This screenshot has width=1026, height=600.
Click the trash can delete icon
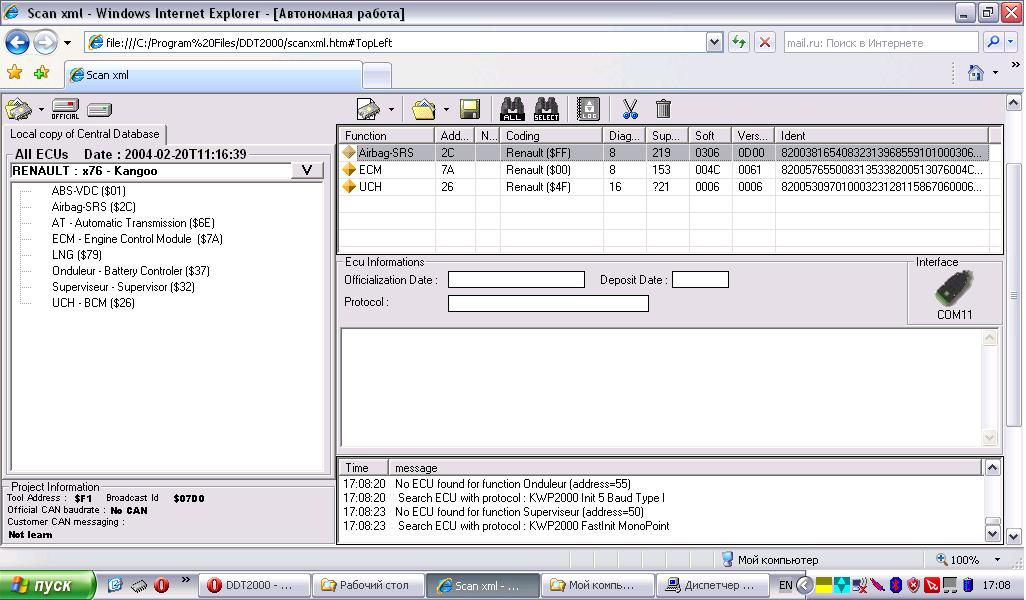[663, 109]
